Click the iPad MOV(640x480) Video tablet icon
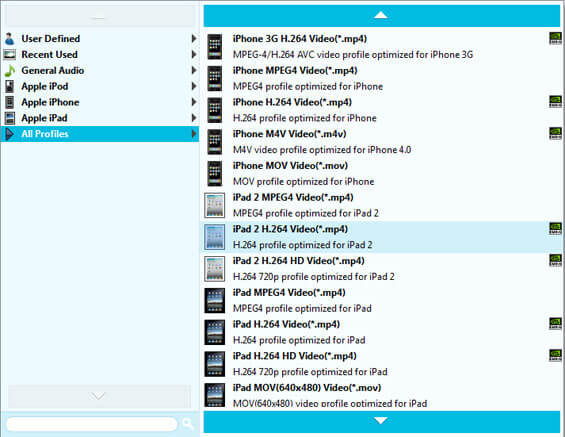This screenshot has height=437, width=565. (215, 395)
